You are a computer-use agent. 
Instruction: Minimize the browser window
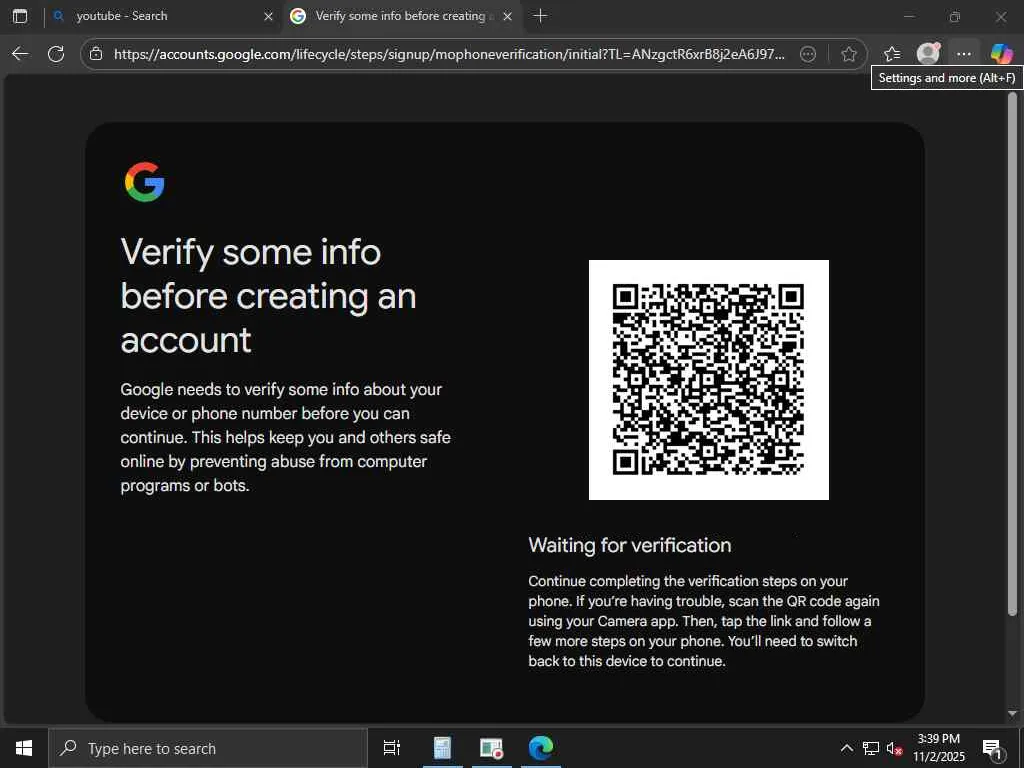pos(908,16)
